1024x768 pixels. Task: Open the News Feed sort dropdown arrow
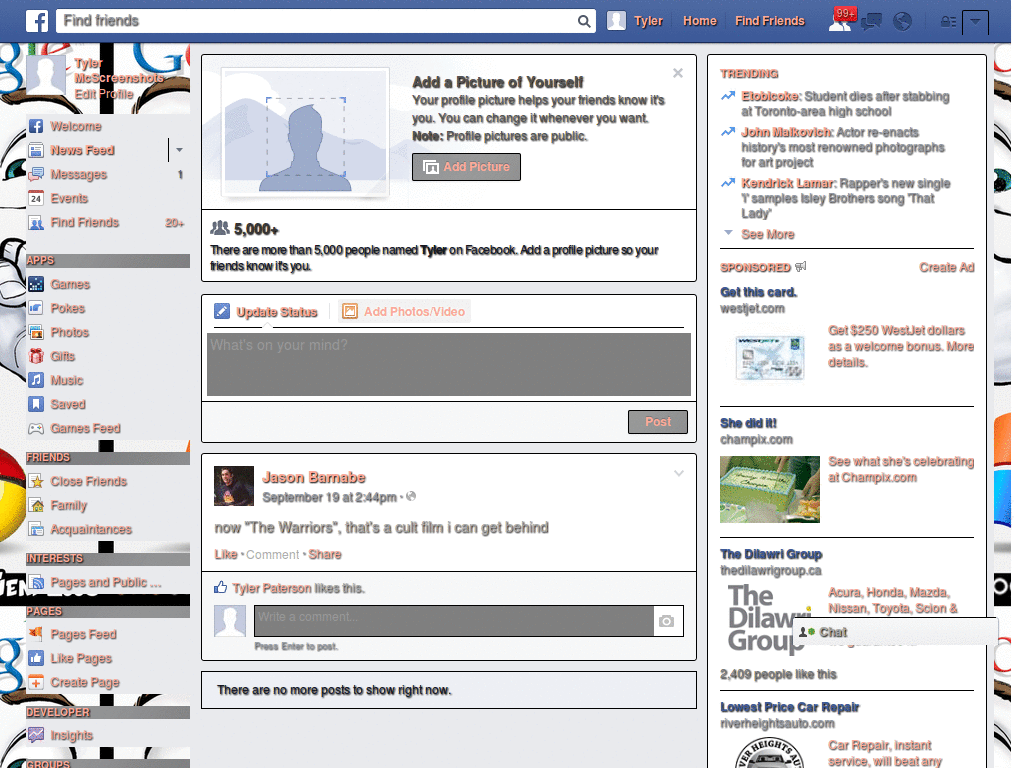pos(178,150)
